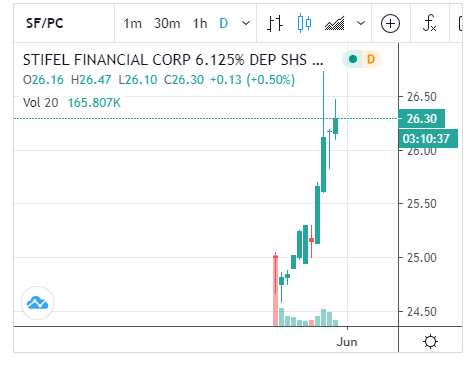The height and width of the screenshot is (369, 468).
Task: Select the Bars chart style icon
Action: tap(275, 24)
